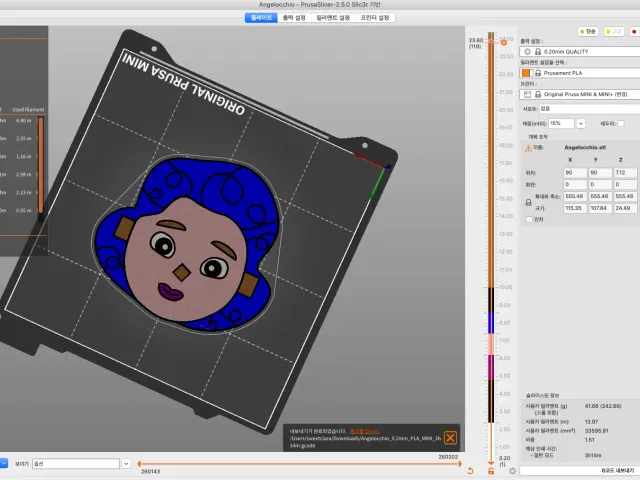The height and width of the screenshot is (480, 640).
Task: Select the Angelocchio.stl object name
Action: (585, 147)
